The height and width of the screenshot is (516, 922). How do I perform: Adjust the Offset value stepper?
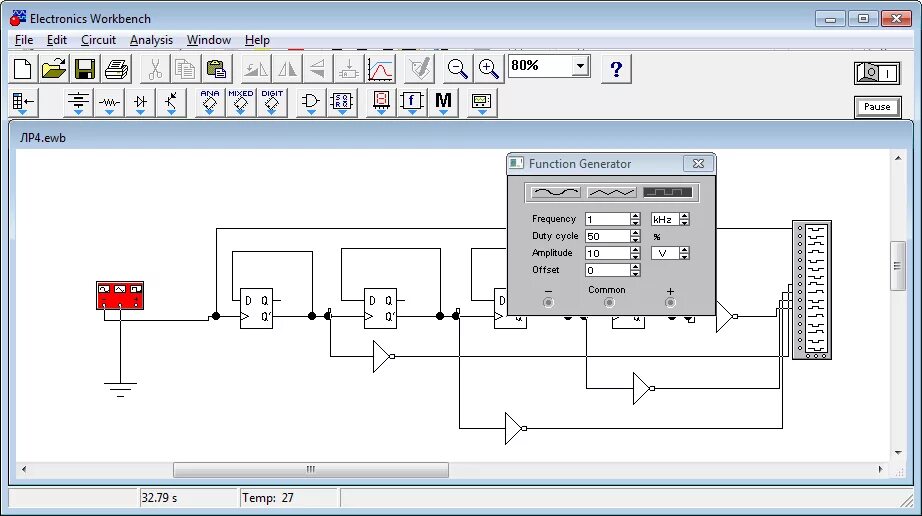[x=635, y=270]
